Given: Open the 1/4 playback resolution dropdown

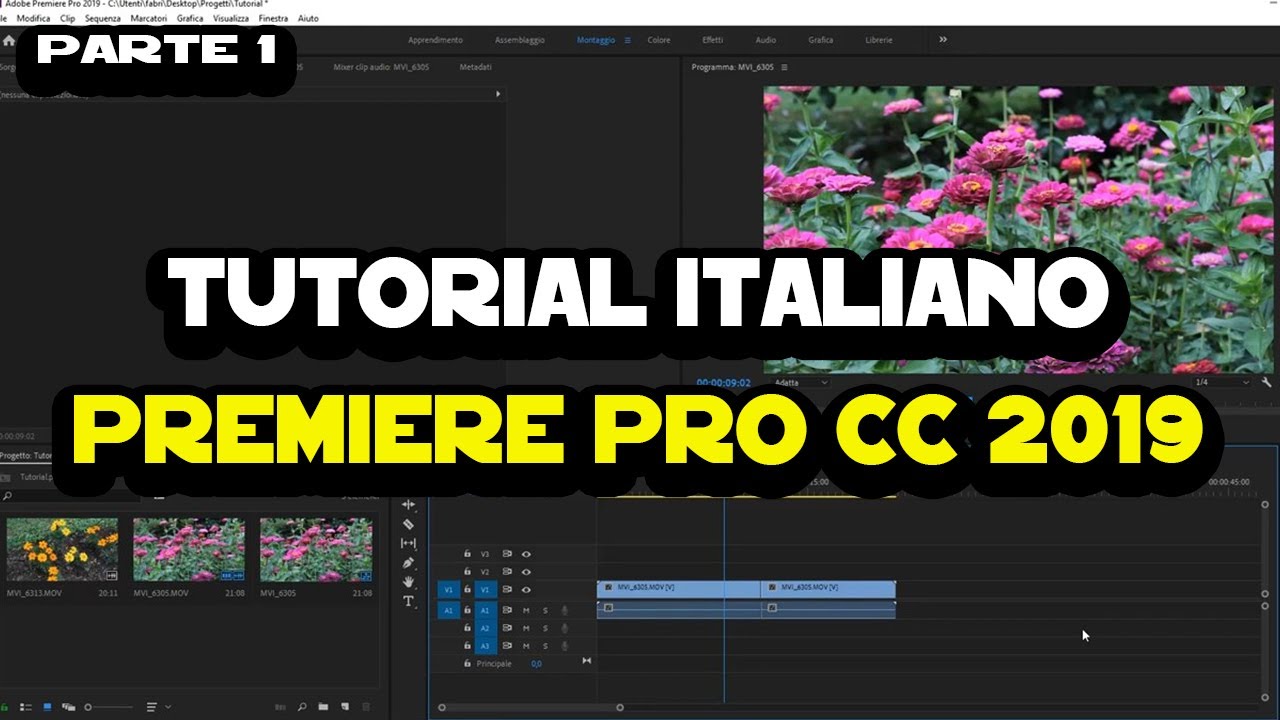Looking at the screenshot, I should [1222, 382].
